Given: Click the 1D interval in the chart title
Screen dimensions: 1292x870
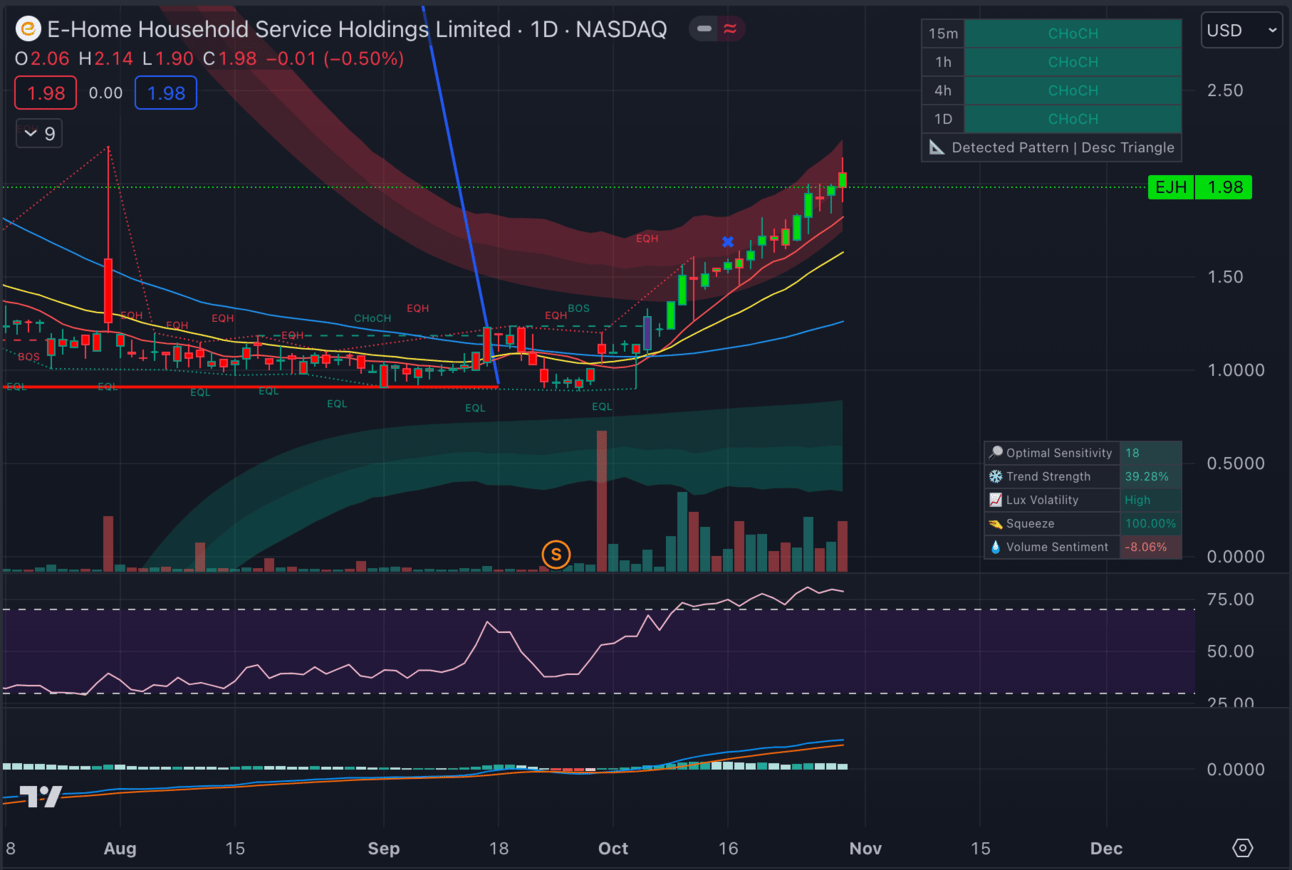Looking at the screenshot, I should tap(544, 29).
